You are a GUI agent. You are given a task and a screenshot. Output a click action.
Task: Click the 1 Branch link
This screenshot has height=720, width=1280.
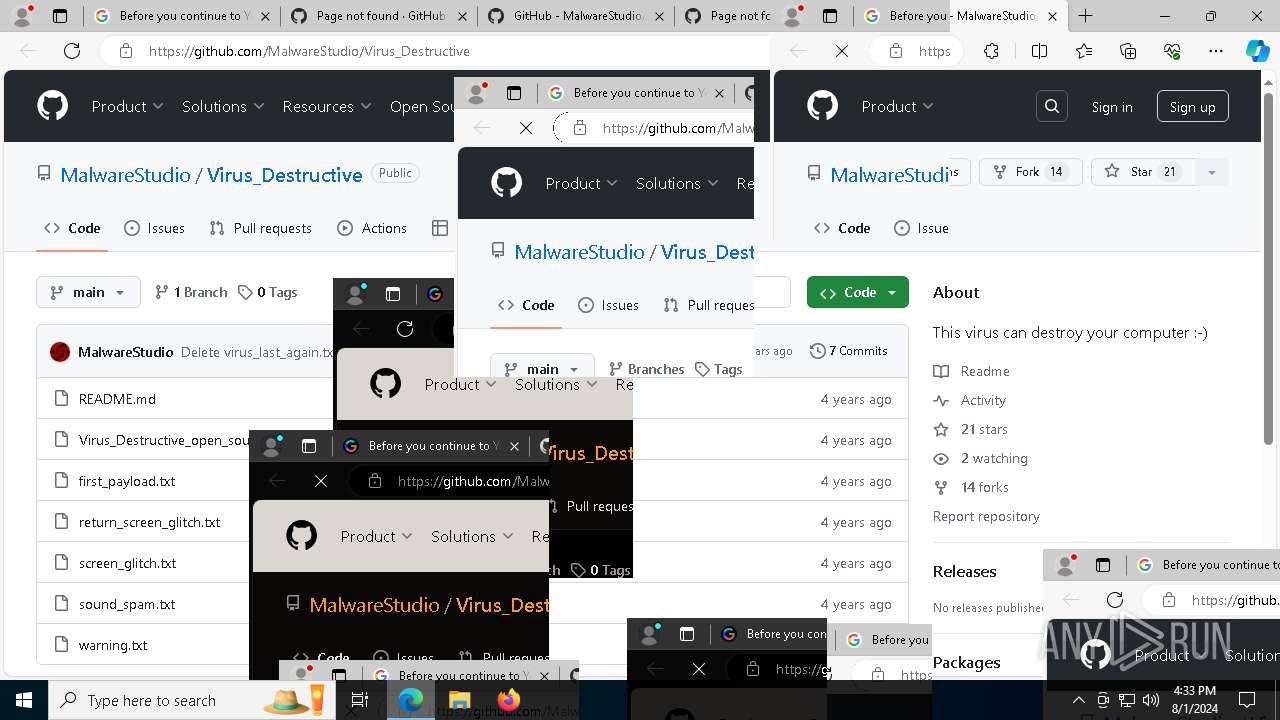pos(191,292)
